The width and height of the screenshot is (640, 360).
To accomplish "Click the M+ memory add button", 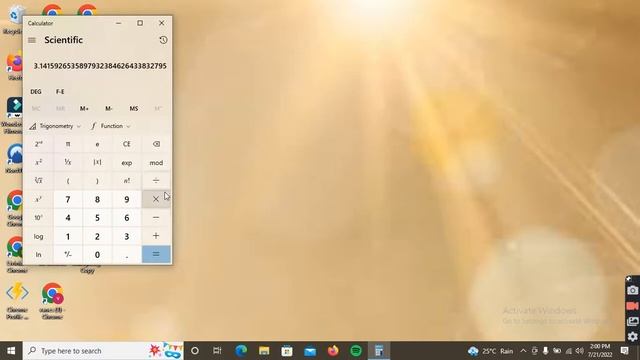I will pyautogui.click(x=84, y=109).
